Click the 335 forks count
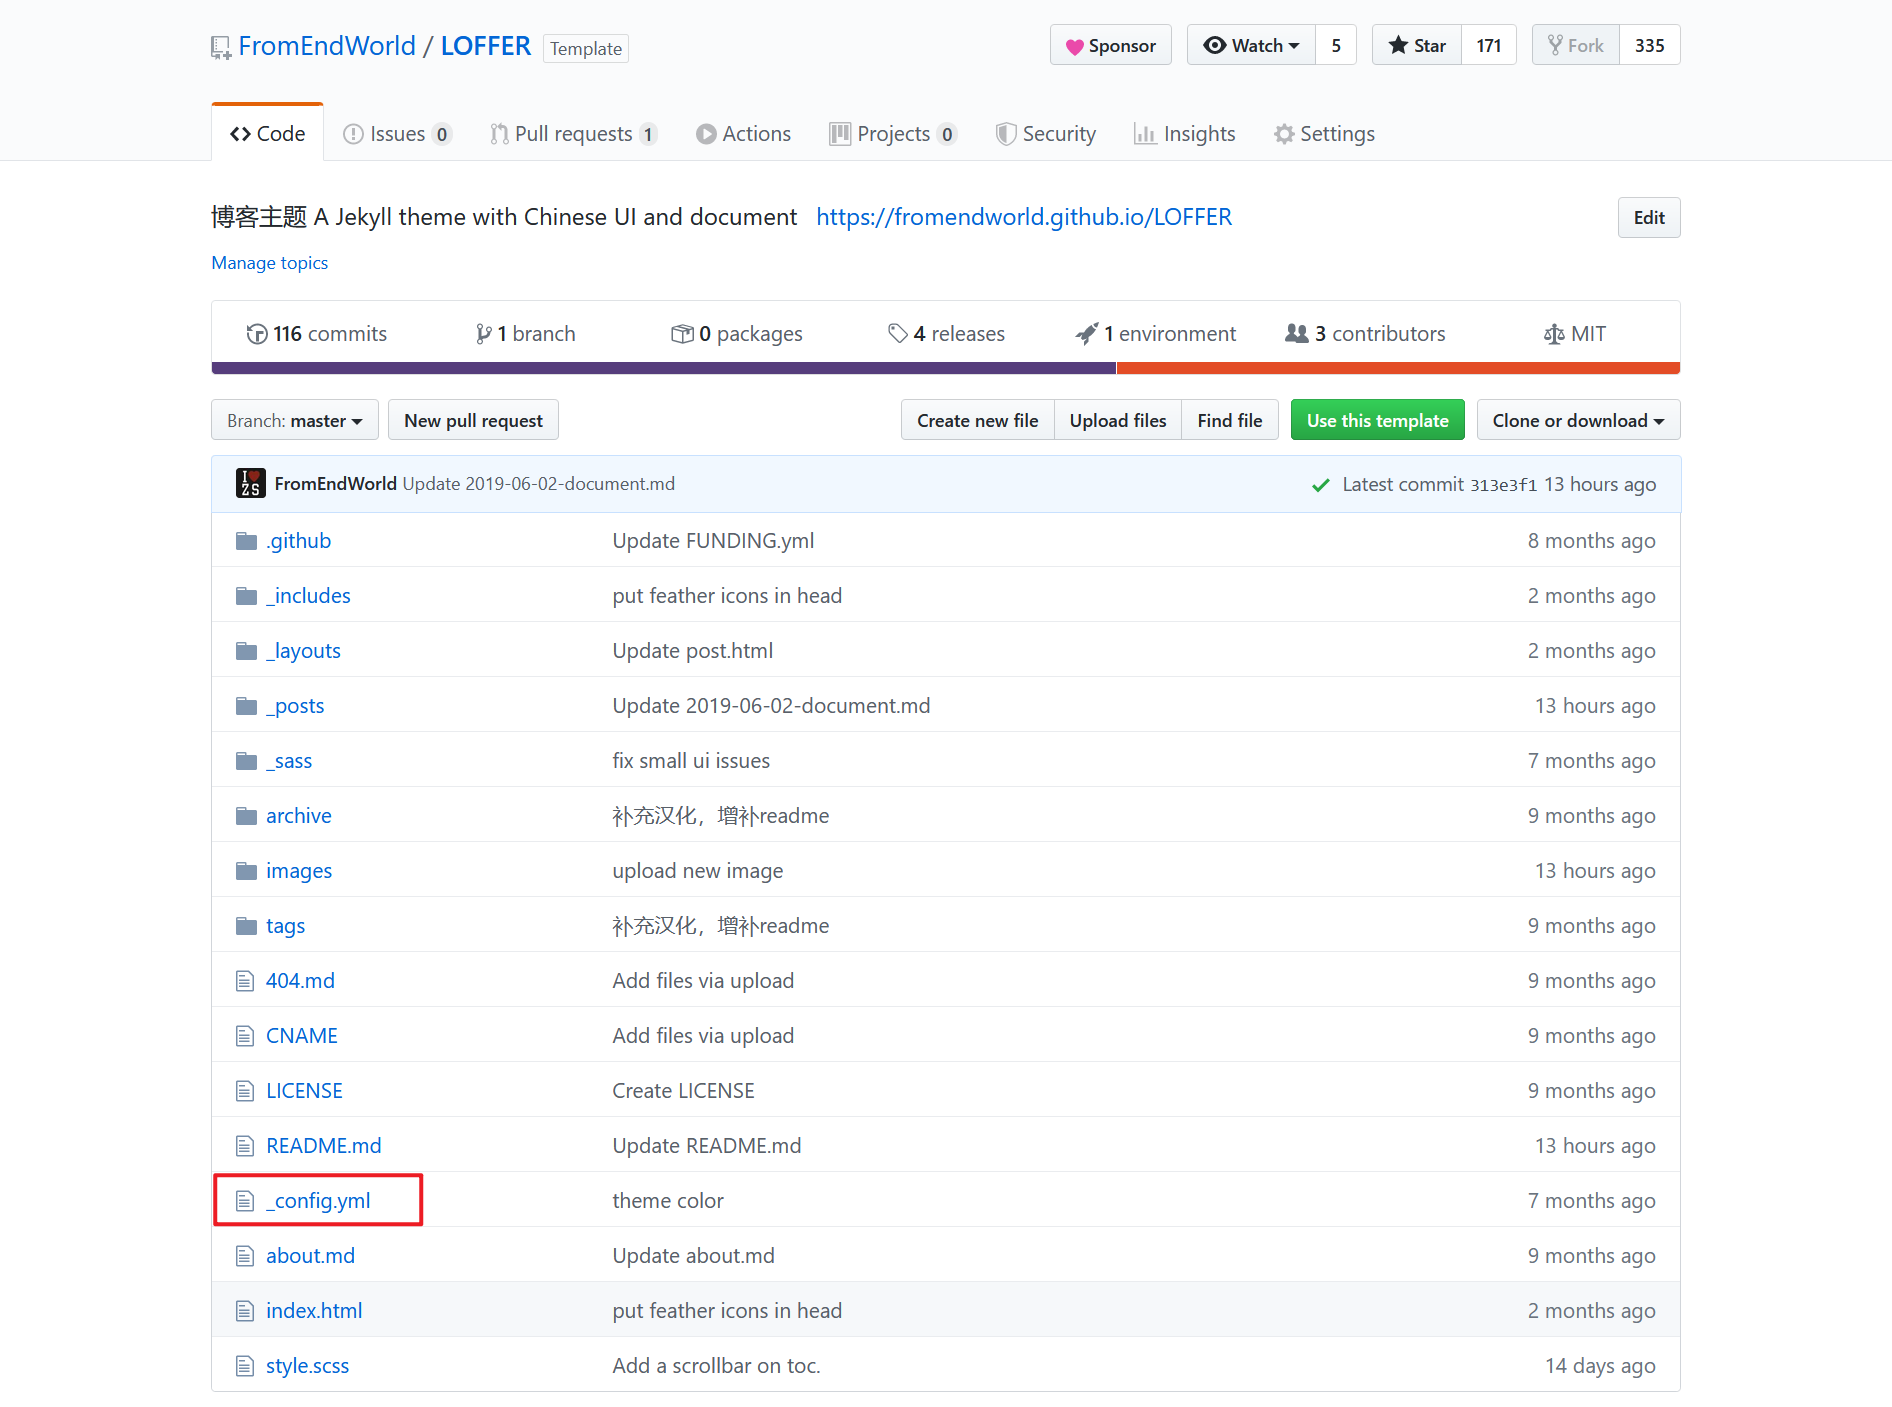 coord(1650,45)
